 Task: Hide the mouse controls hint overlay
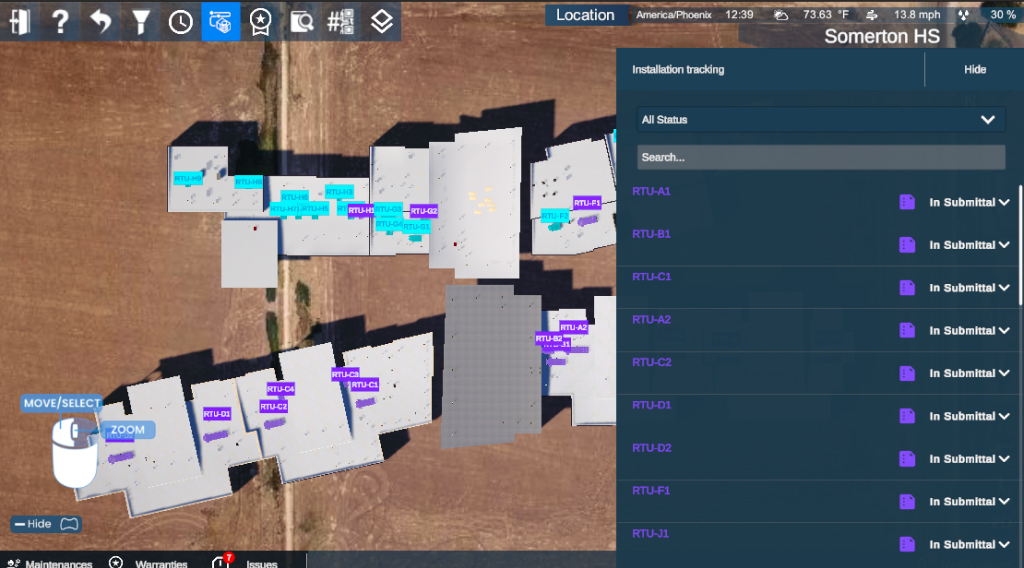(45, 524)
